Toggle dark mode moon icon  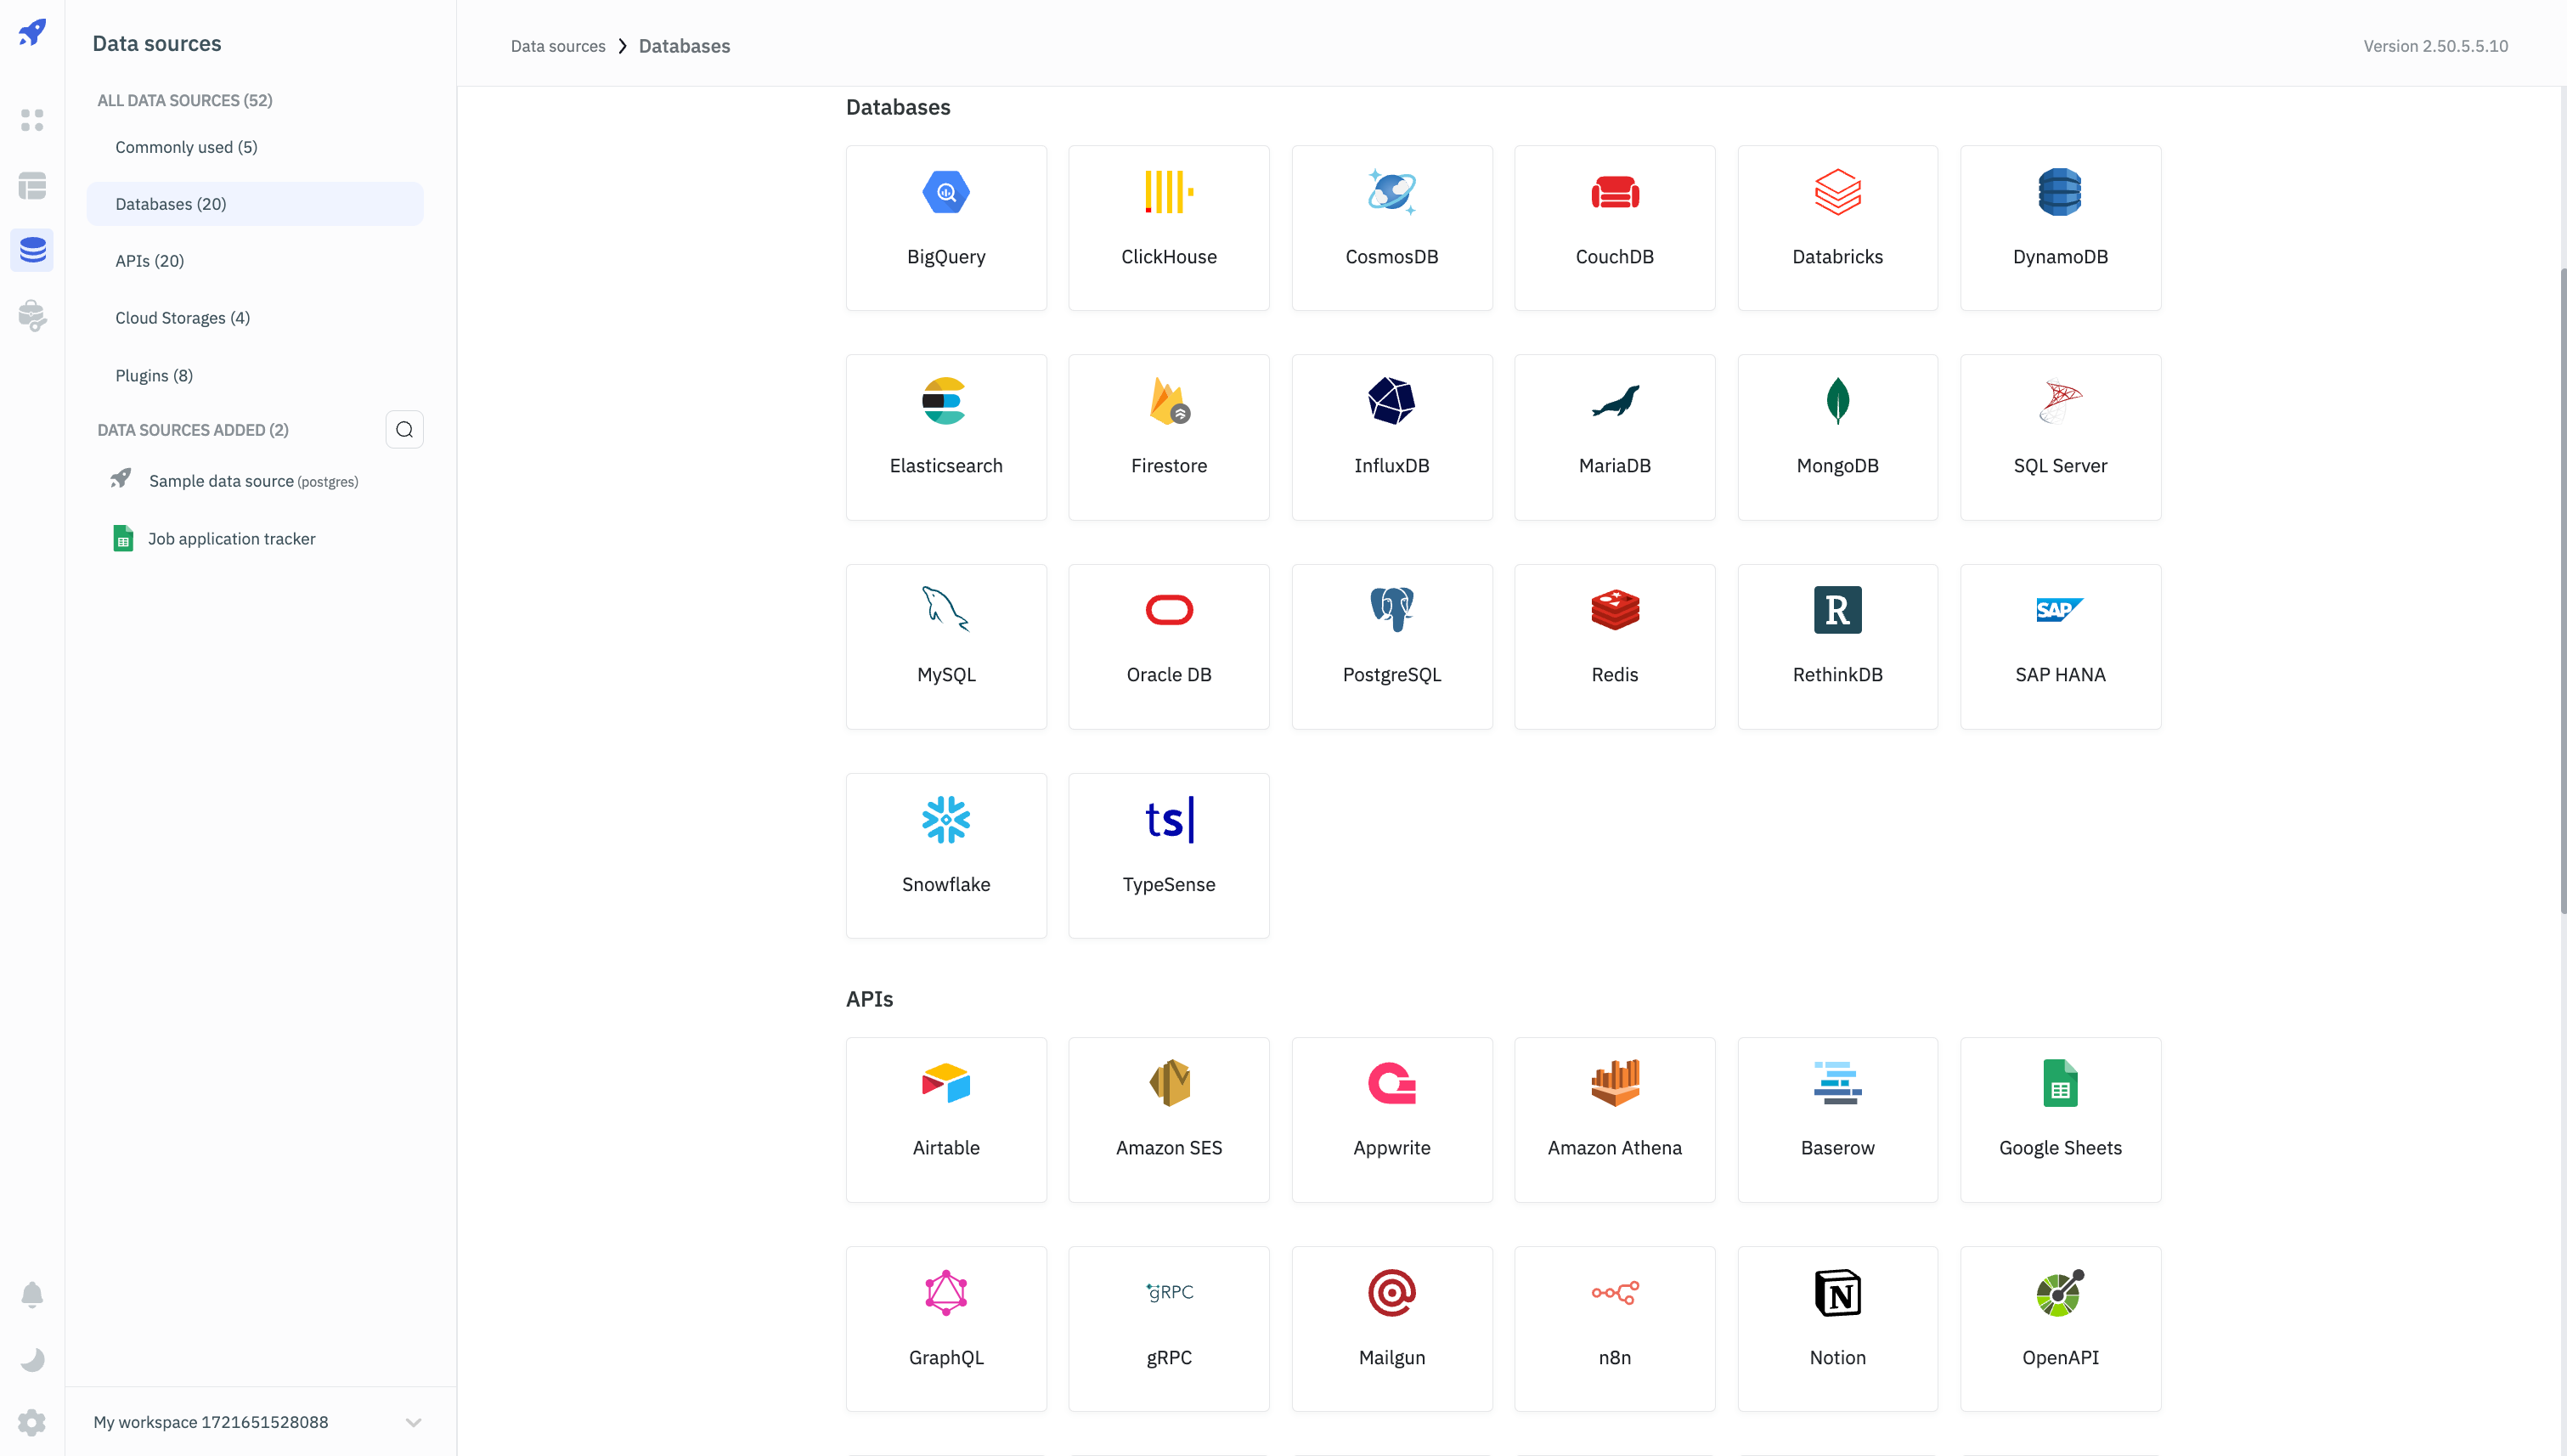pyautogui.click(x=32, y=1359)
